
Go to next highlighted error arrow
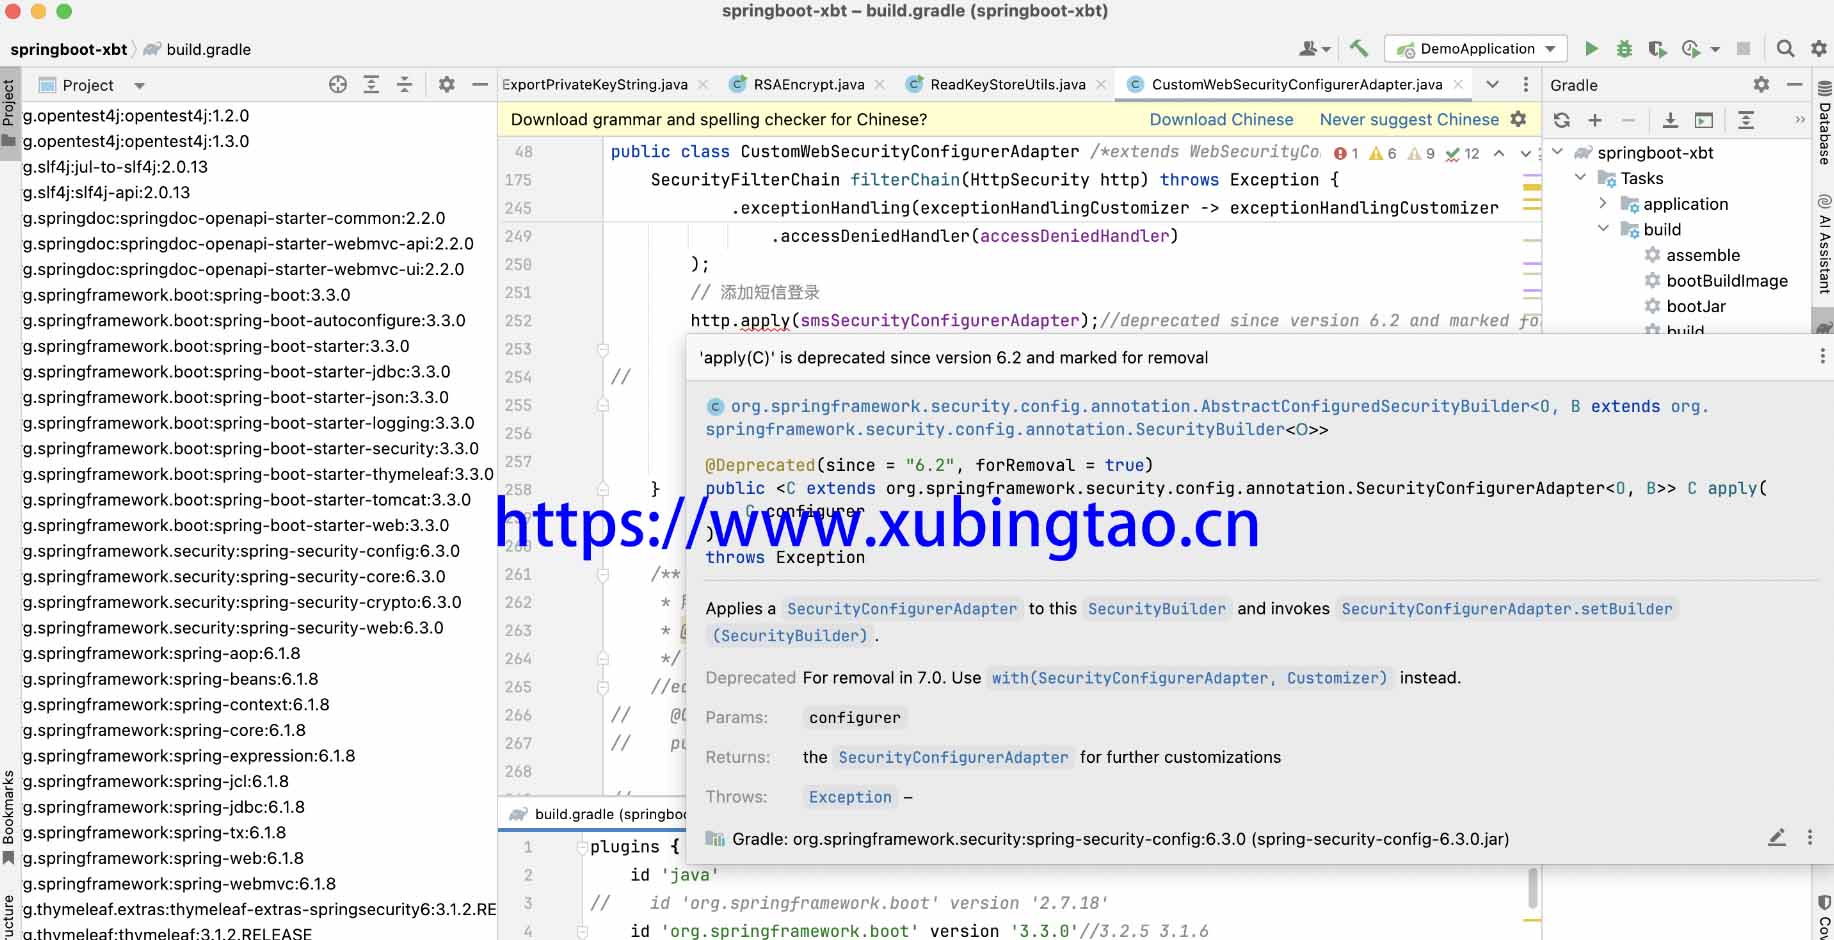[1525, 153]
